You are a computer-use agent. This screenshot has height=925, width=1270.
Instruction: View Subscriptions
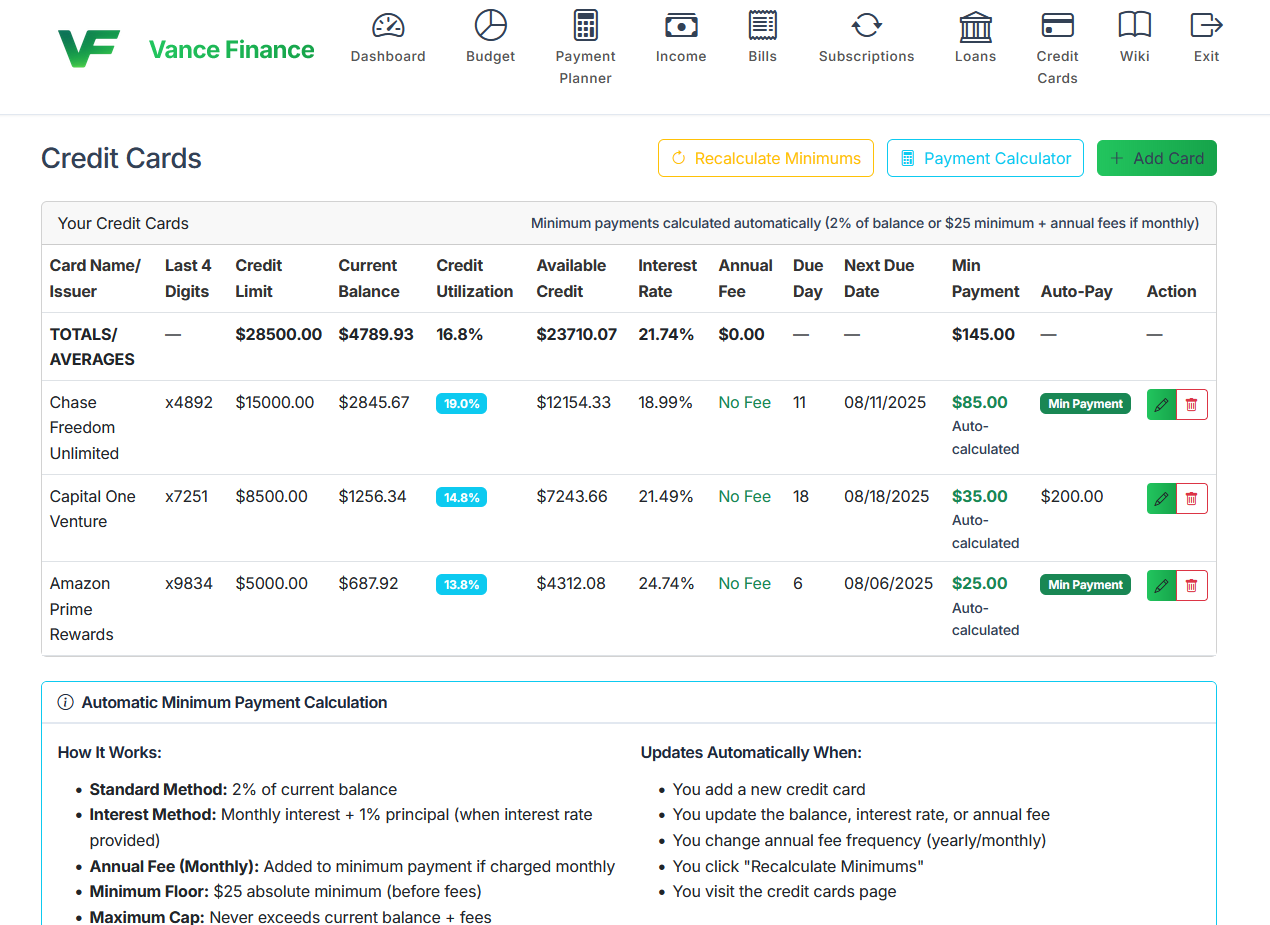(x=866, y=35)
